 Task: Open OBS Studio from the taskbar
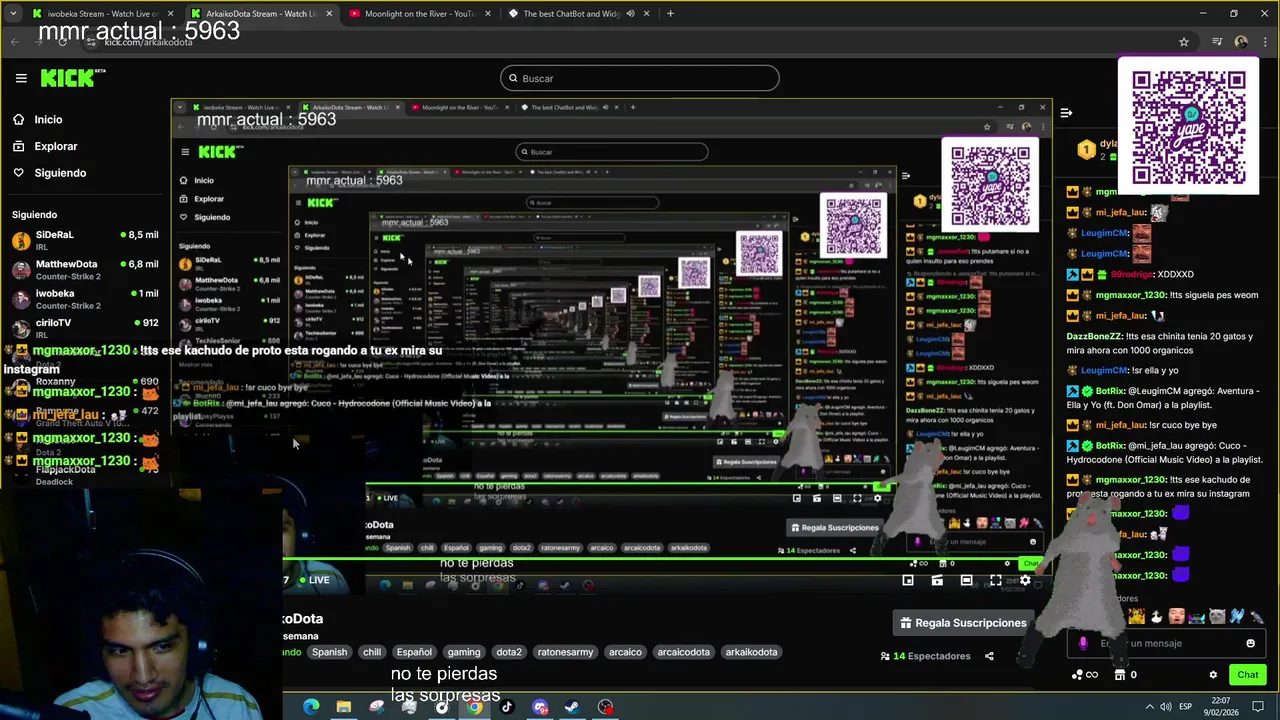[605, 707]
